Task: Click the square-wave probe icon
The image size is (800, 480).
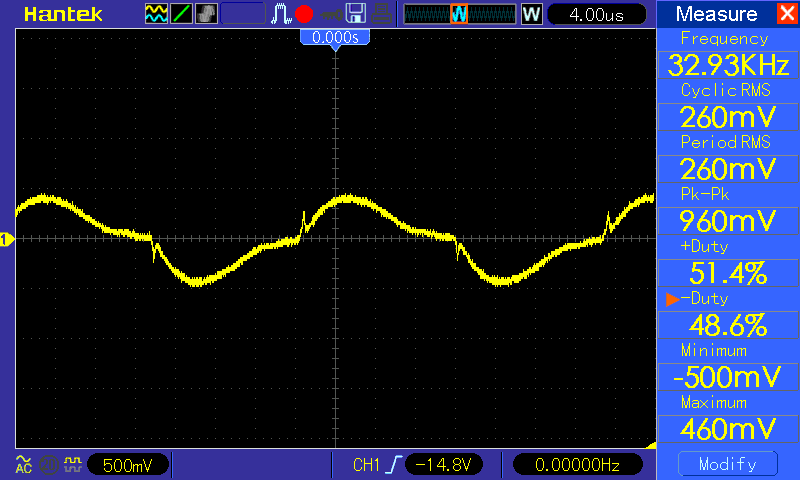Action: tap(73, 464)
